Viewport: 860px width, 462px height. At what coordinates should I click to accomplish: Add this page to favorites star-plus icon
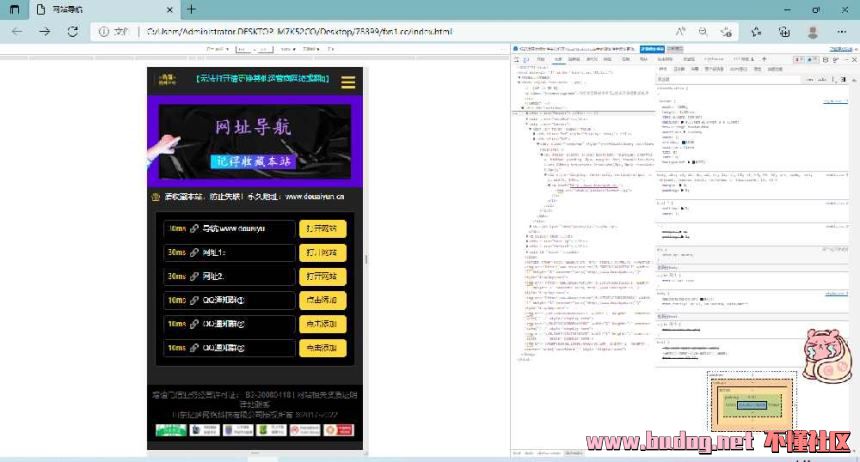(x=726, y=32)
